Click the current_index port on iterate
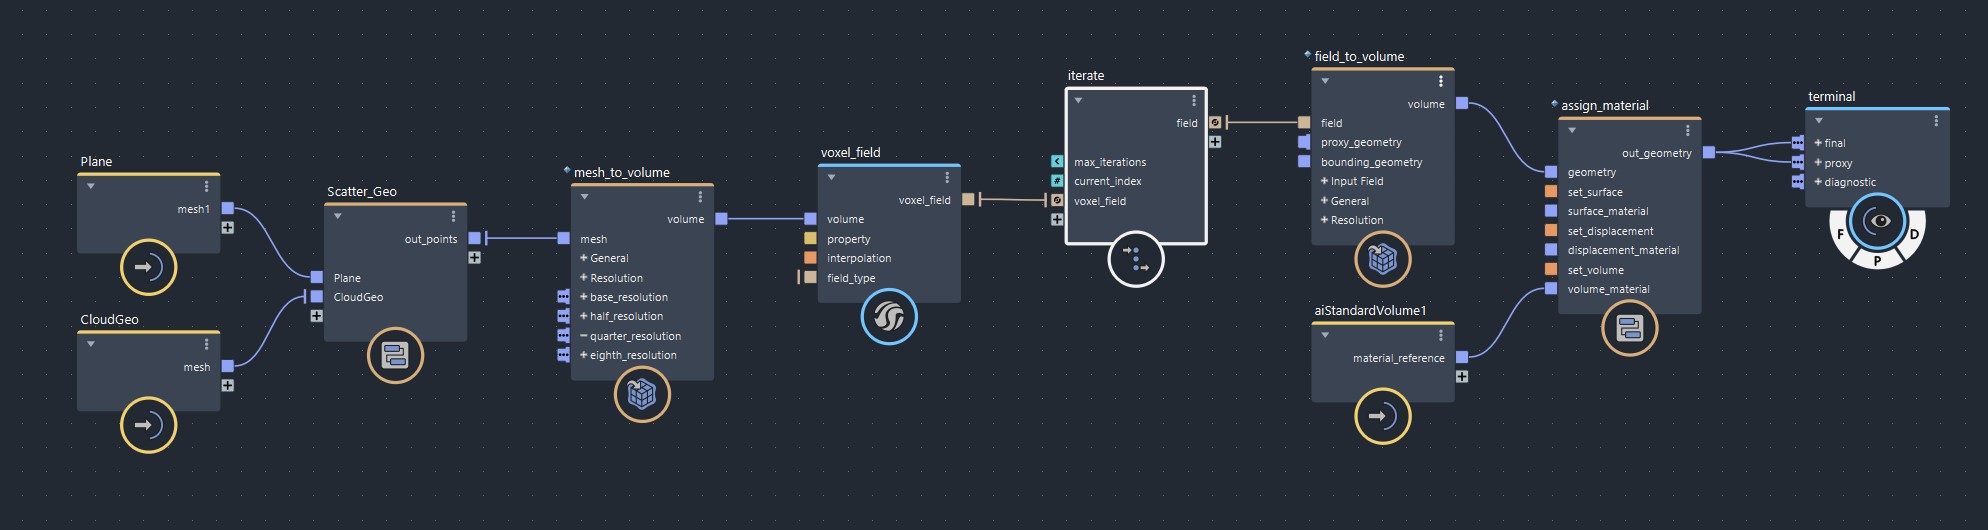This screenshot has height=530, width=1988. click(1057, 181)
